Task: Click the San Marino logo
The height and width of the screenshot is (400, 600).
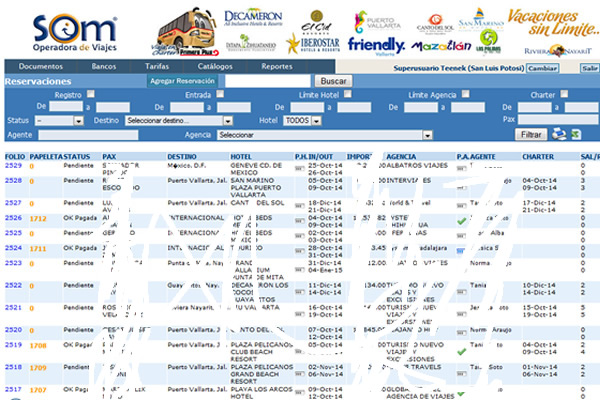Action: coord(481,19)
